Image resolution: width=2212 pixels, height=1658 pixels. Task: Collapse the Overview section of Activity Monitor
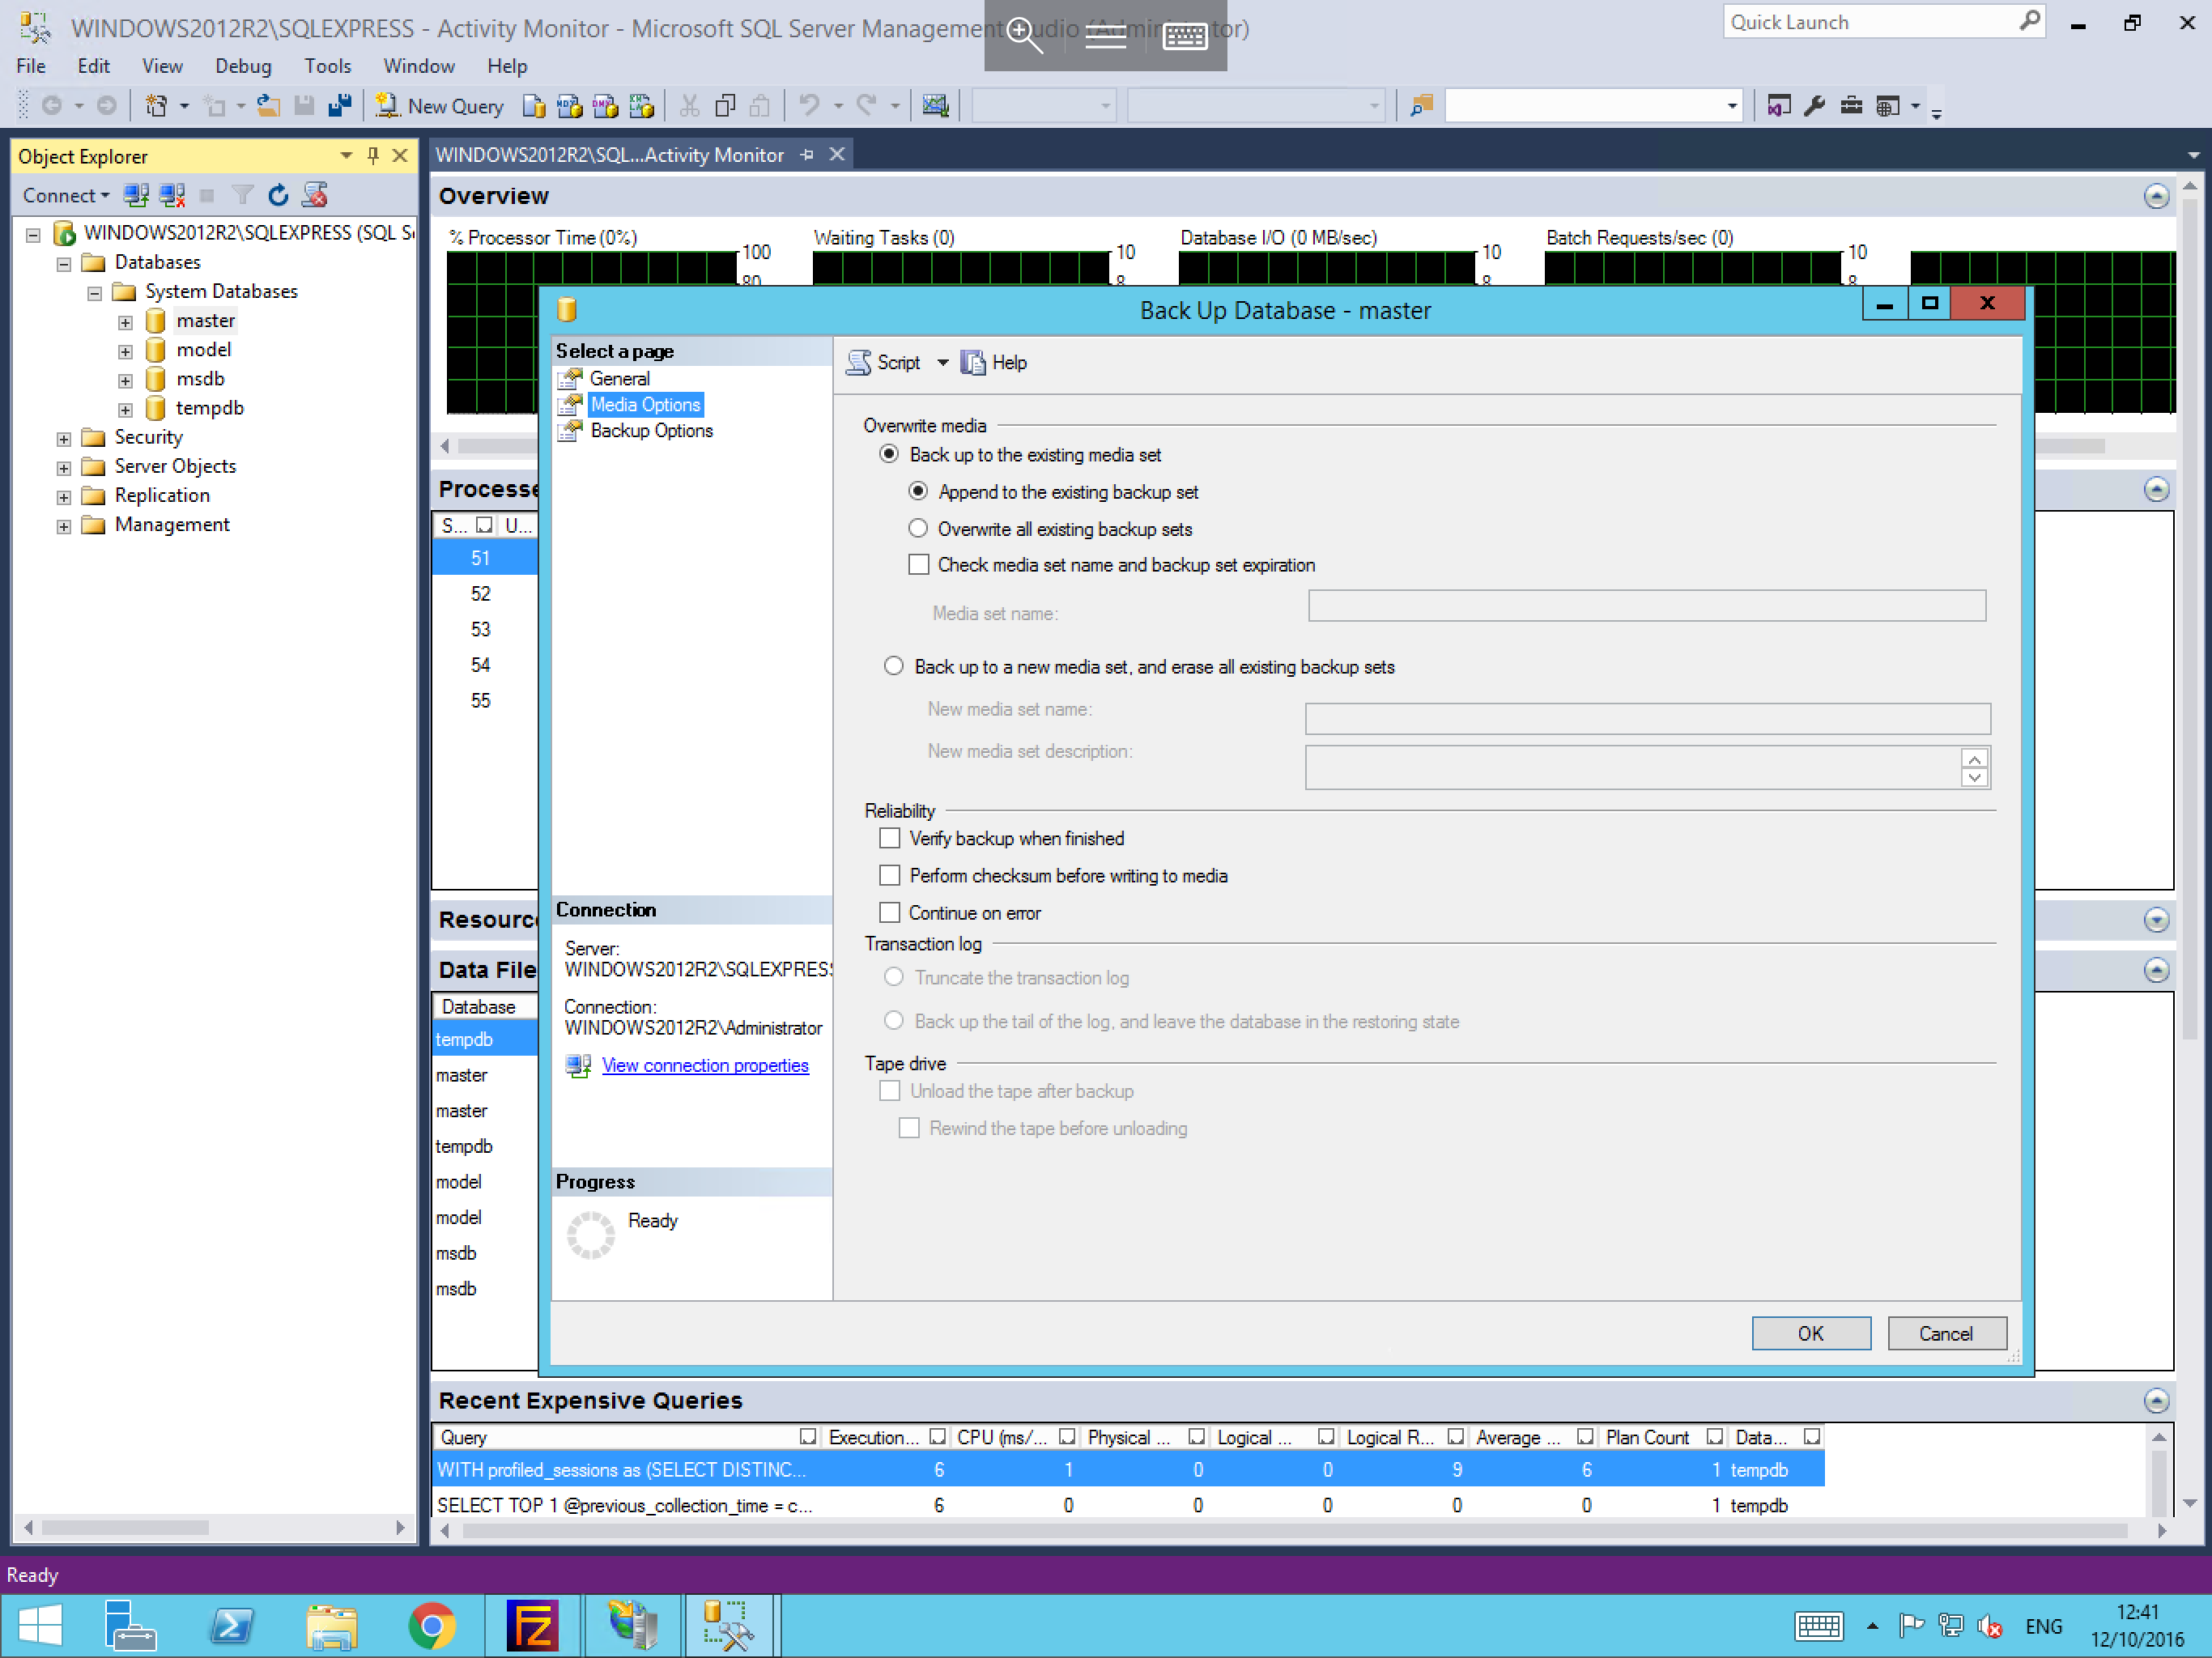click(2157, 196)
